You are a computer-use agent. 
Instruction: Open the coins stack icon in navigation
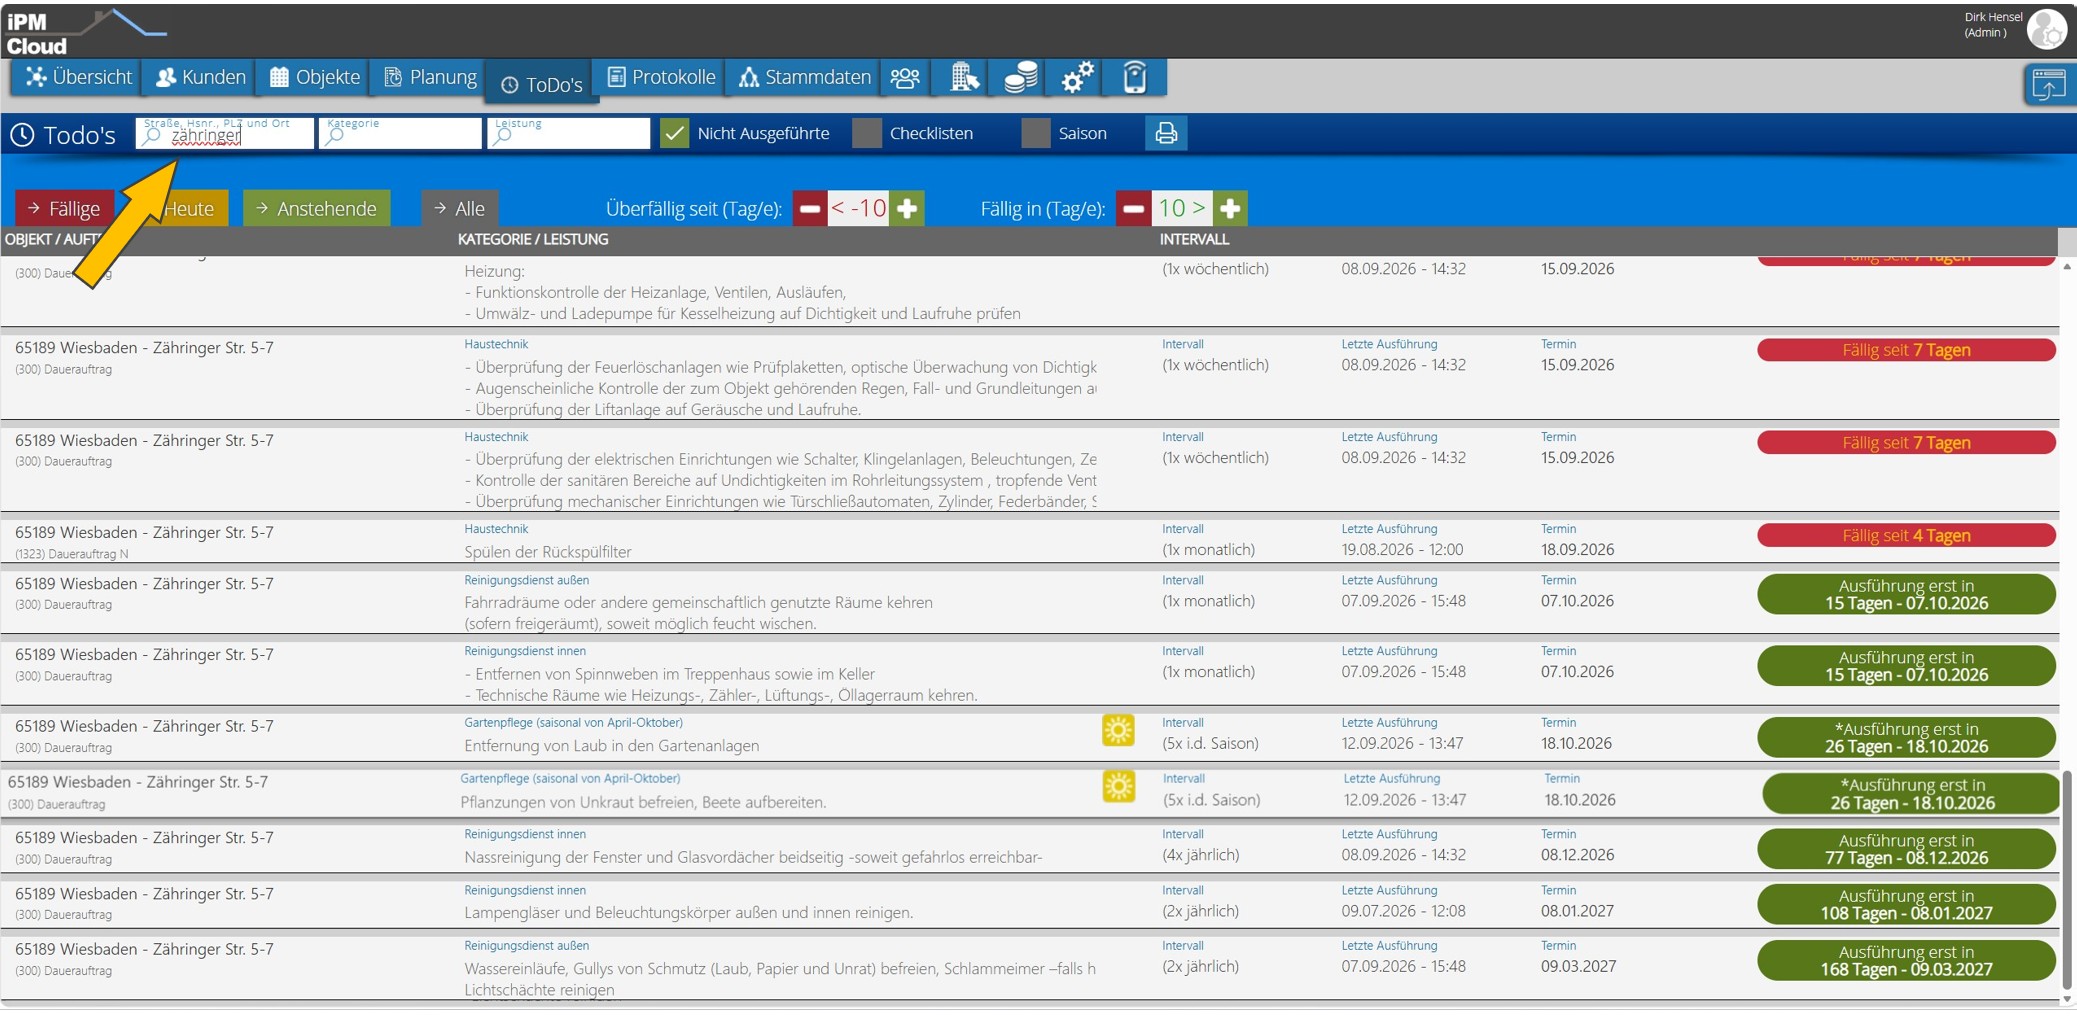point(1020,77)
